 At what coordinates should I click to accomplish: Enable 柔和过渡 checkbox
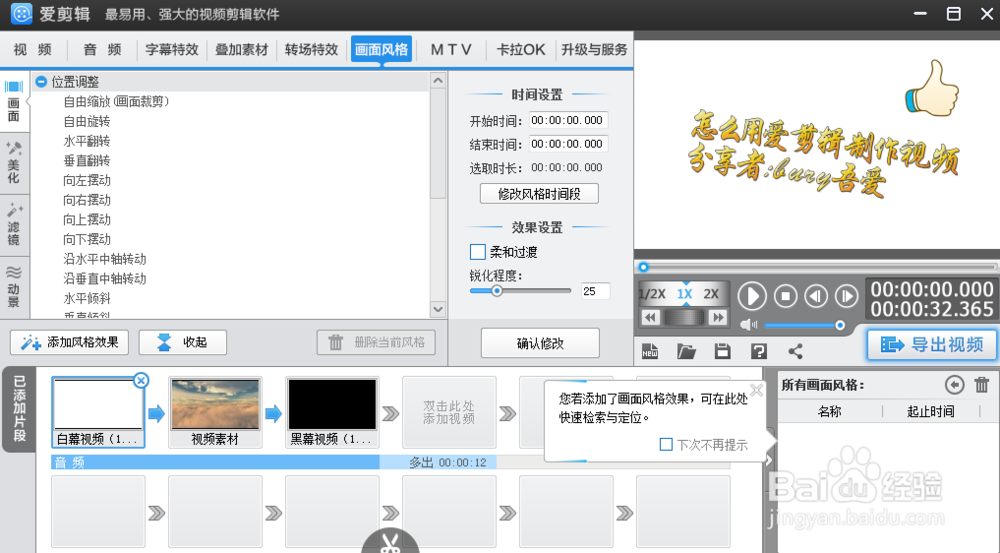[x=478, y=252]
